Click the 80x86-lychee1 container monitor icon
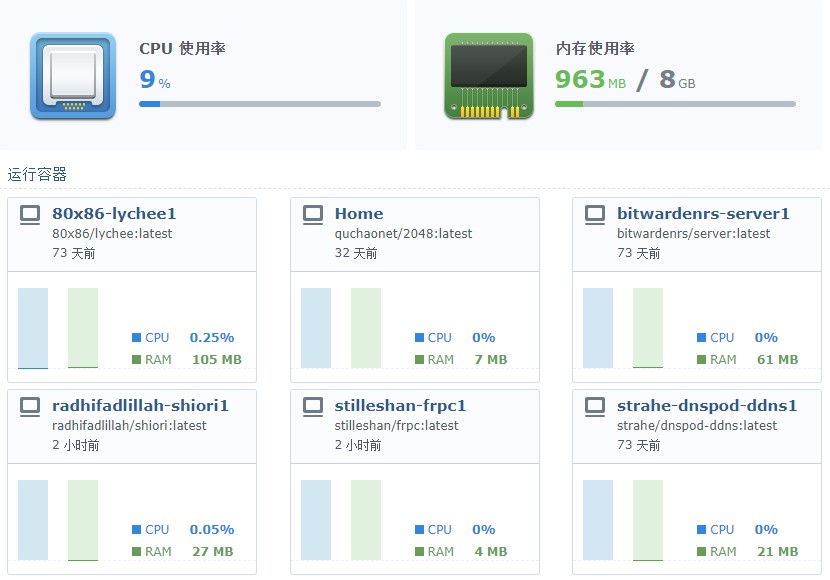The image size is (830, 580). (x=30, y=213)
